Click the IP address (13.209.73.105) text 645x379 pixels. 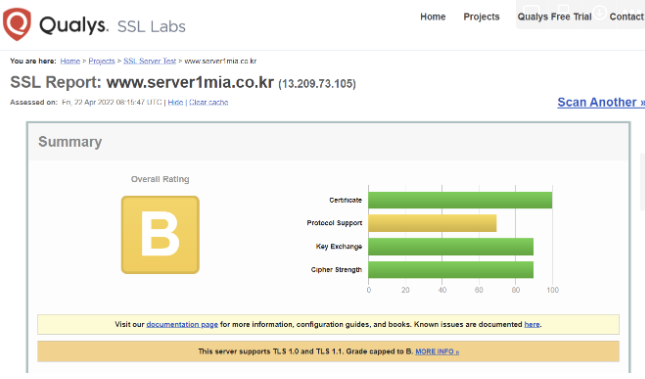point(317,84)
